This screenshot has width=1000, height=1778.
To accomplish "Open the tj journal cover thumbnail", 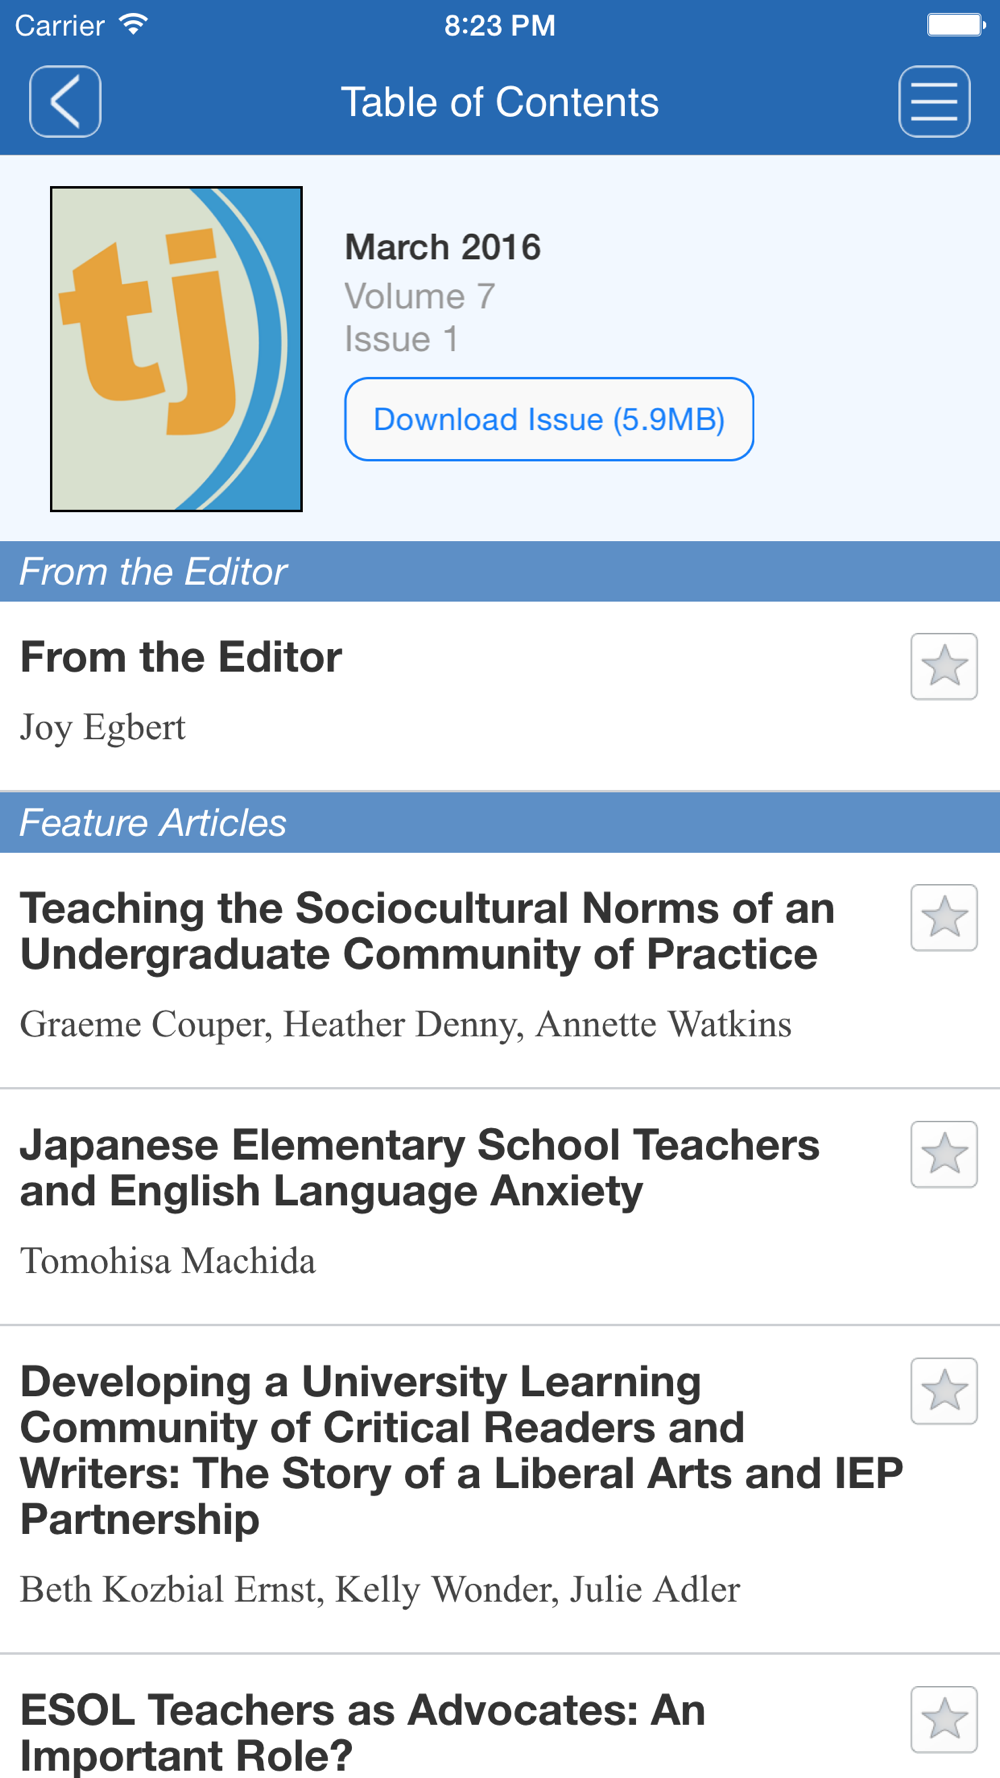I will (x=176, y=349).
